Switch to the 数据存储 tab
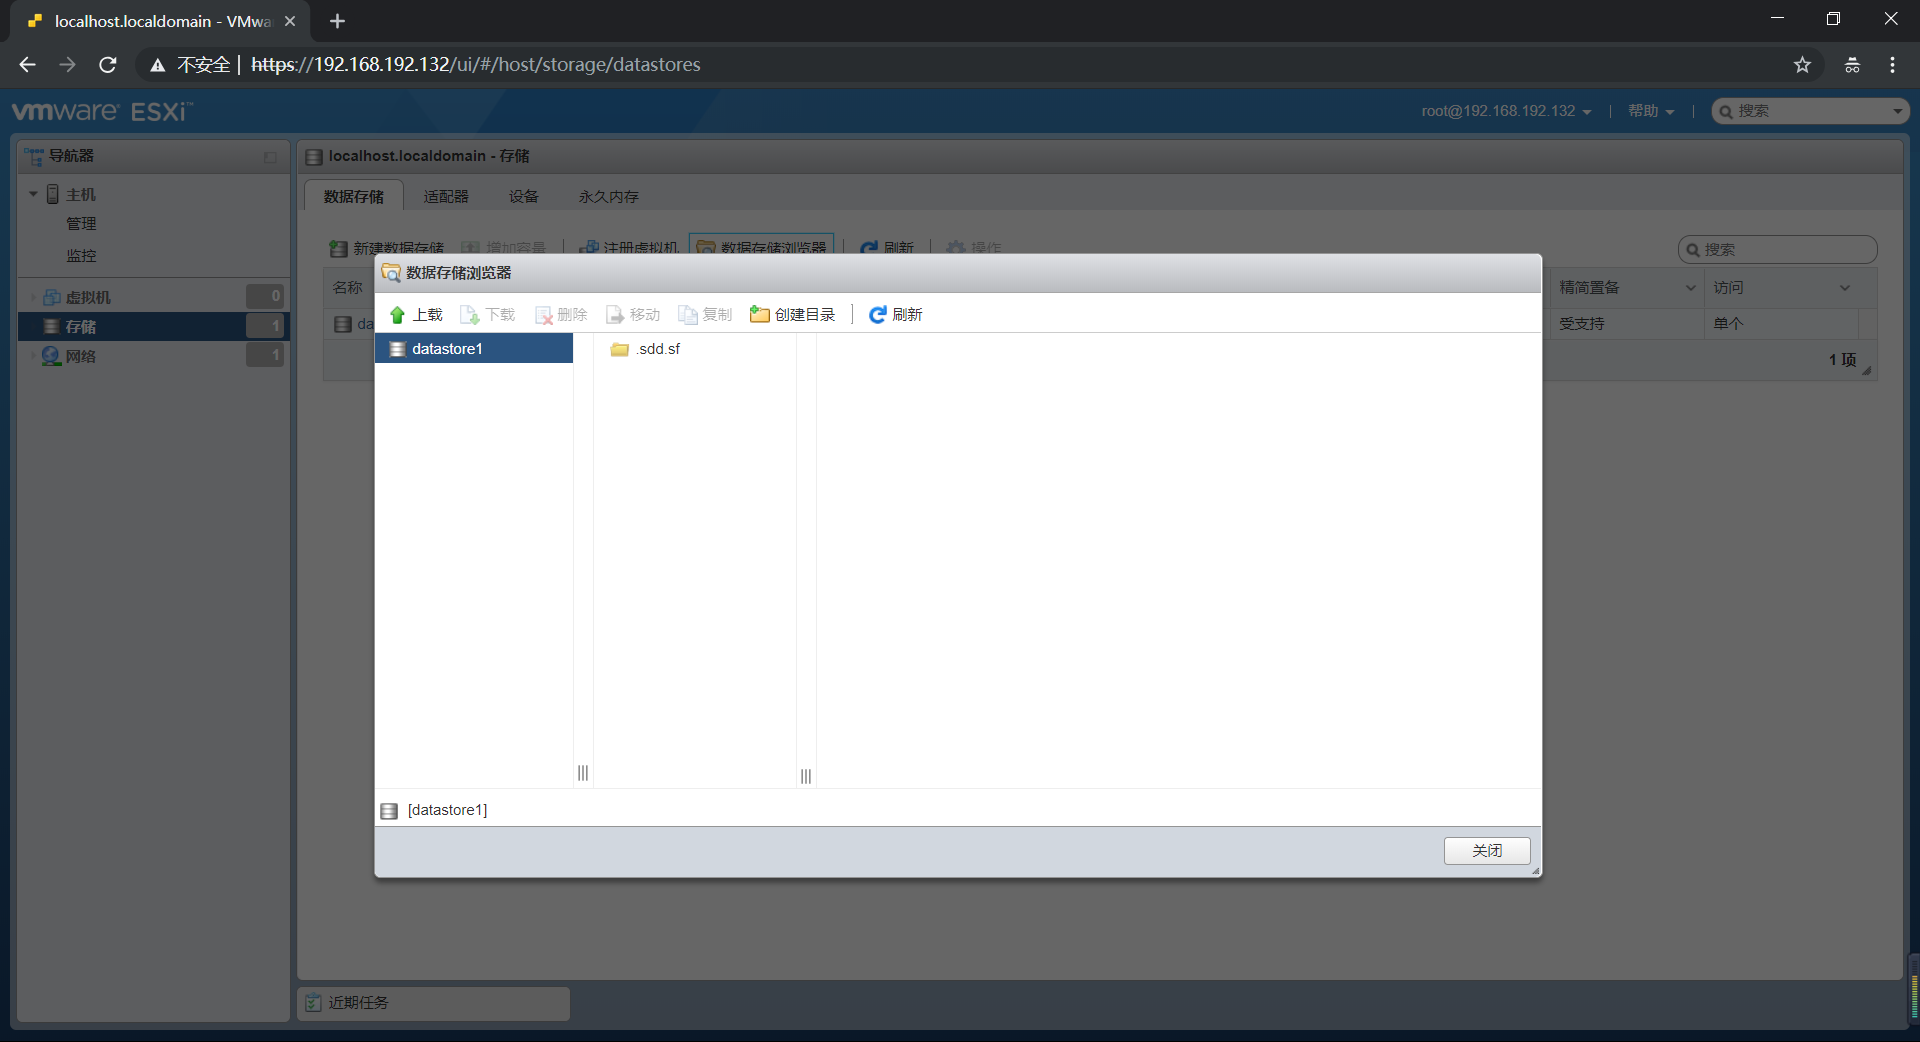1920x1042 pixels. [x=354, y=196]
